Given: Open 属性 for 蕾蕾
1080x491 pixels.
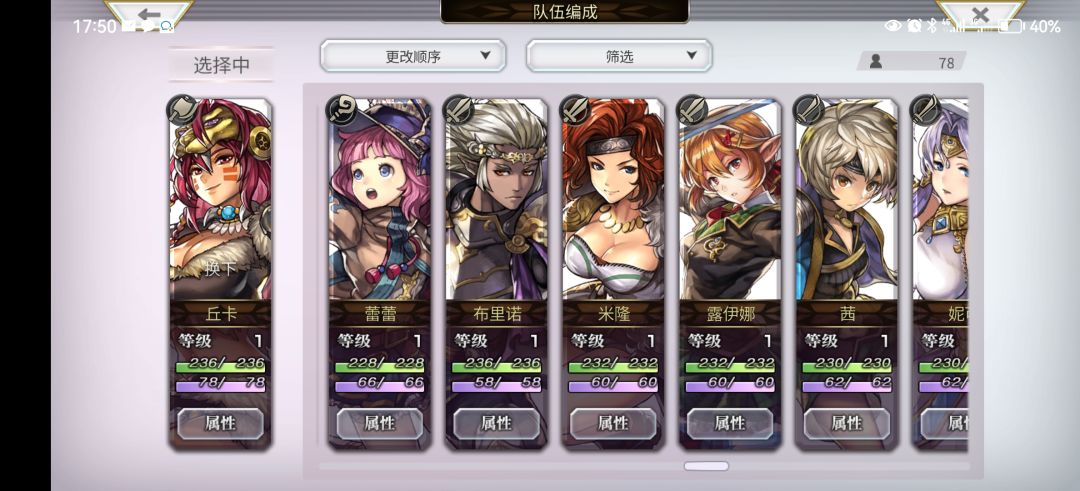Looking at the screenshot, I should pyautogui.click(x=380, y=424).
